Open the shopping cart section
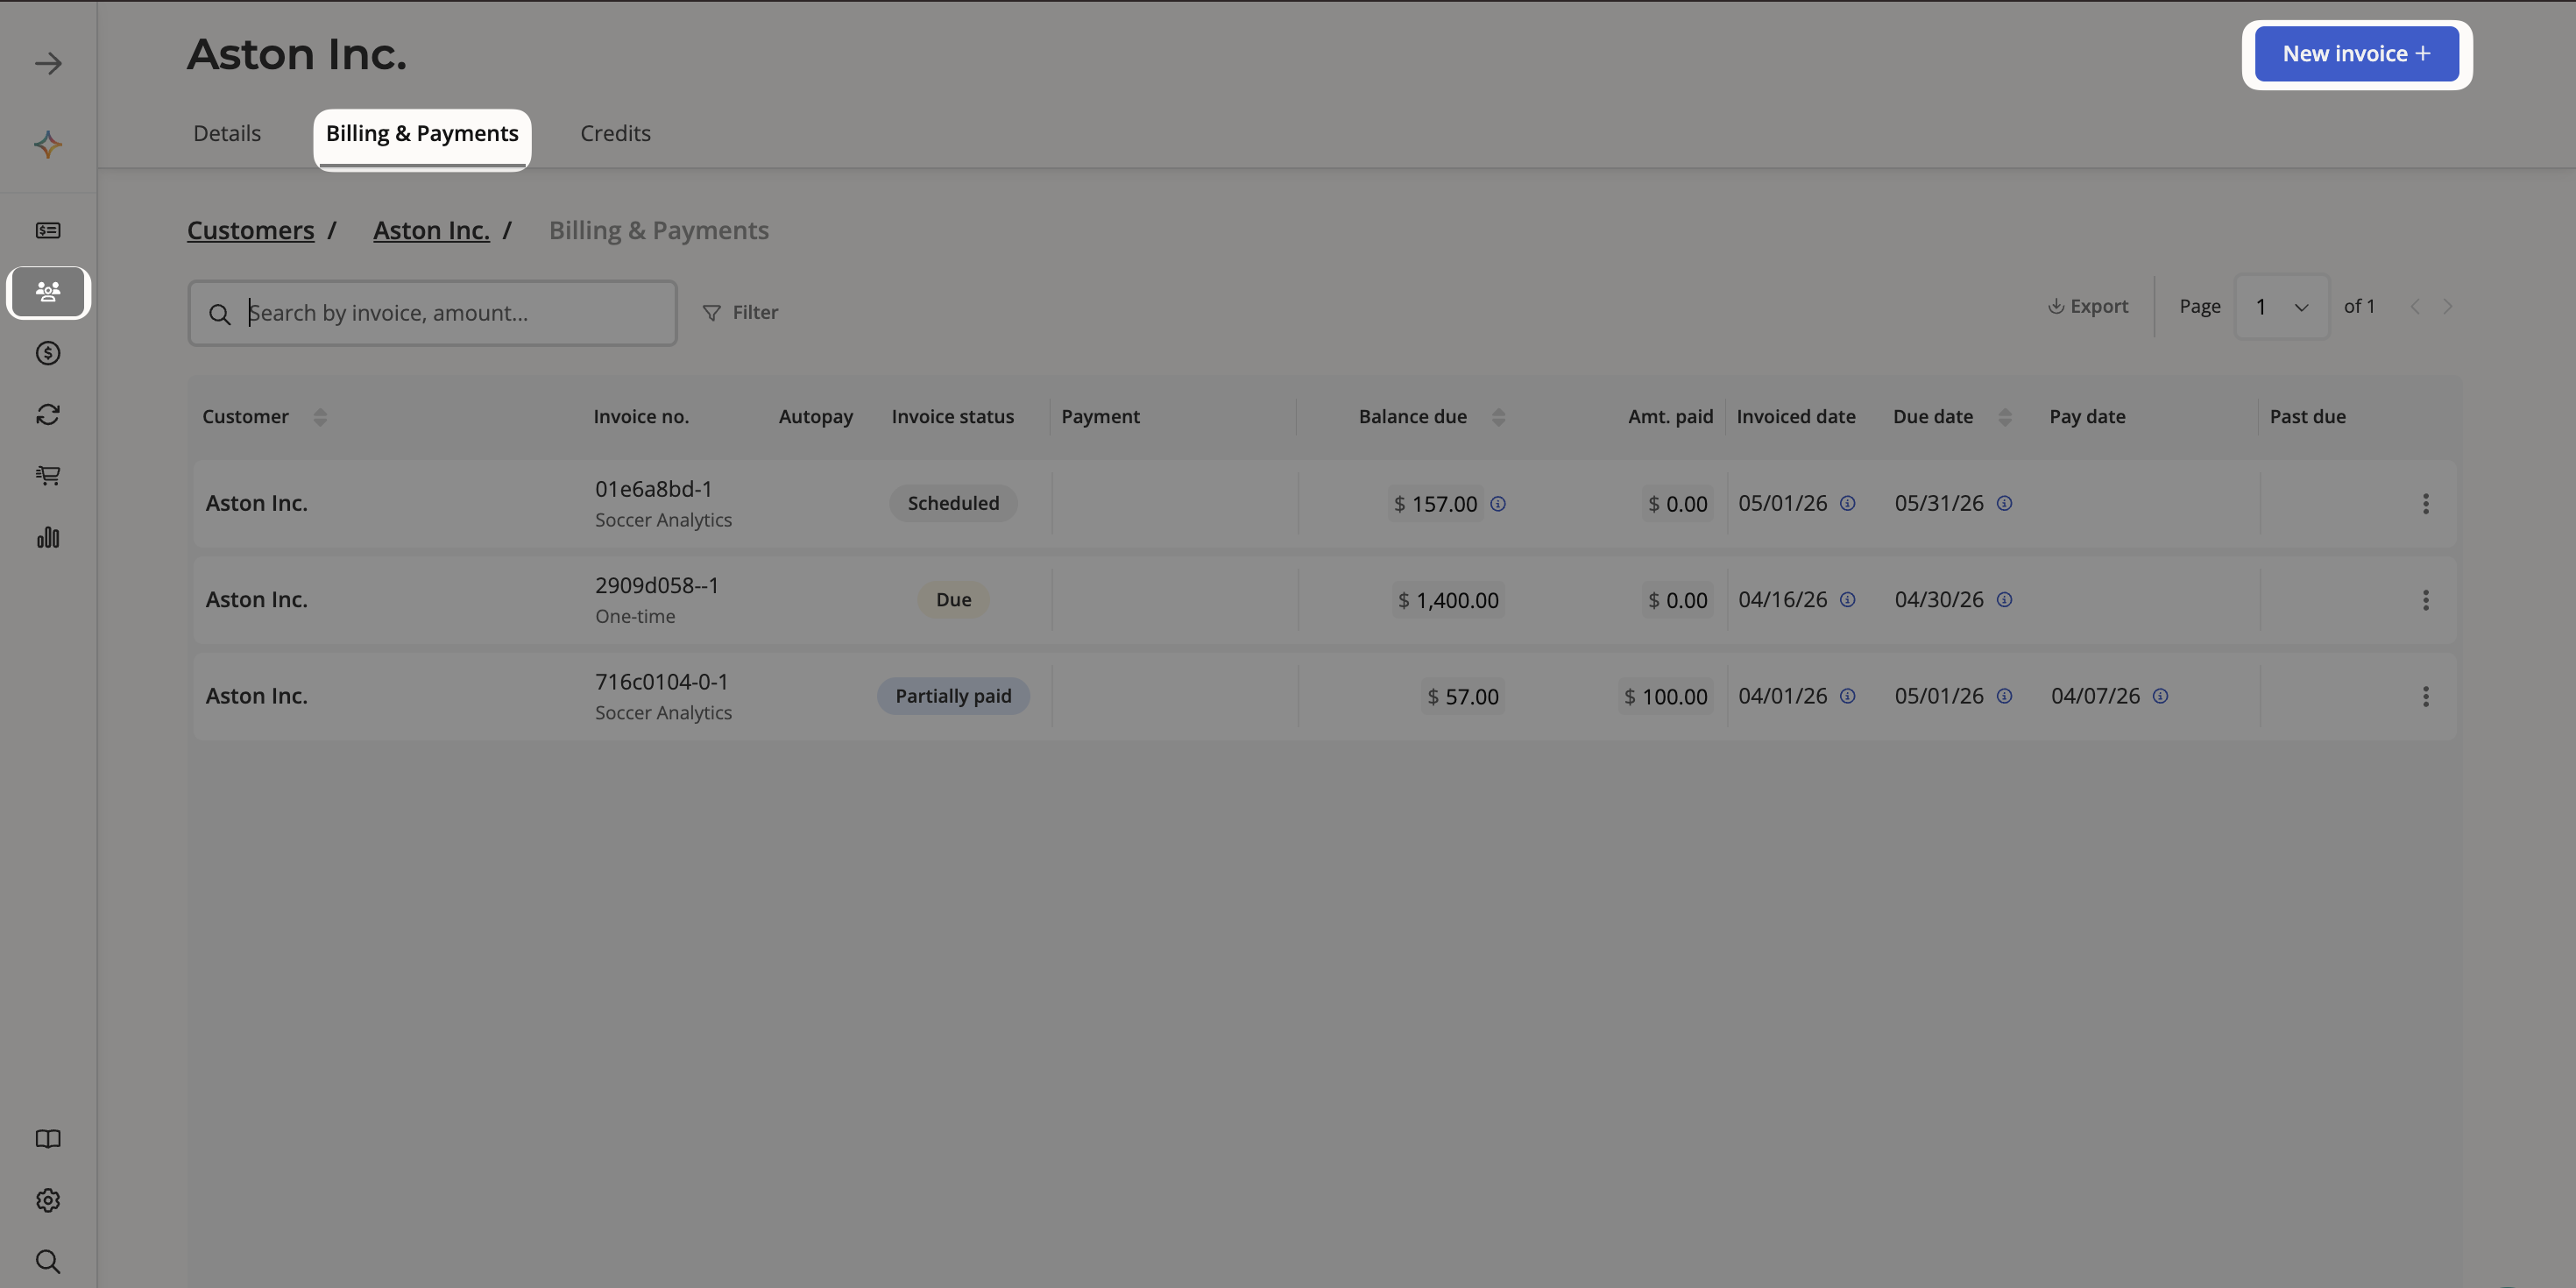The height and width of the screenshot is (1288, 2576). pos(47,475)
